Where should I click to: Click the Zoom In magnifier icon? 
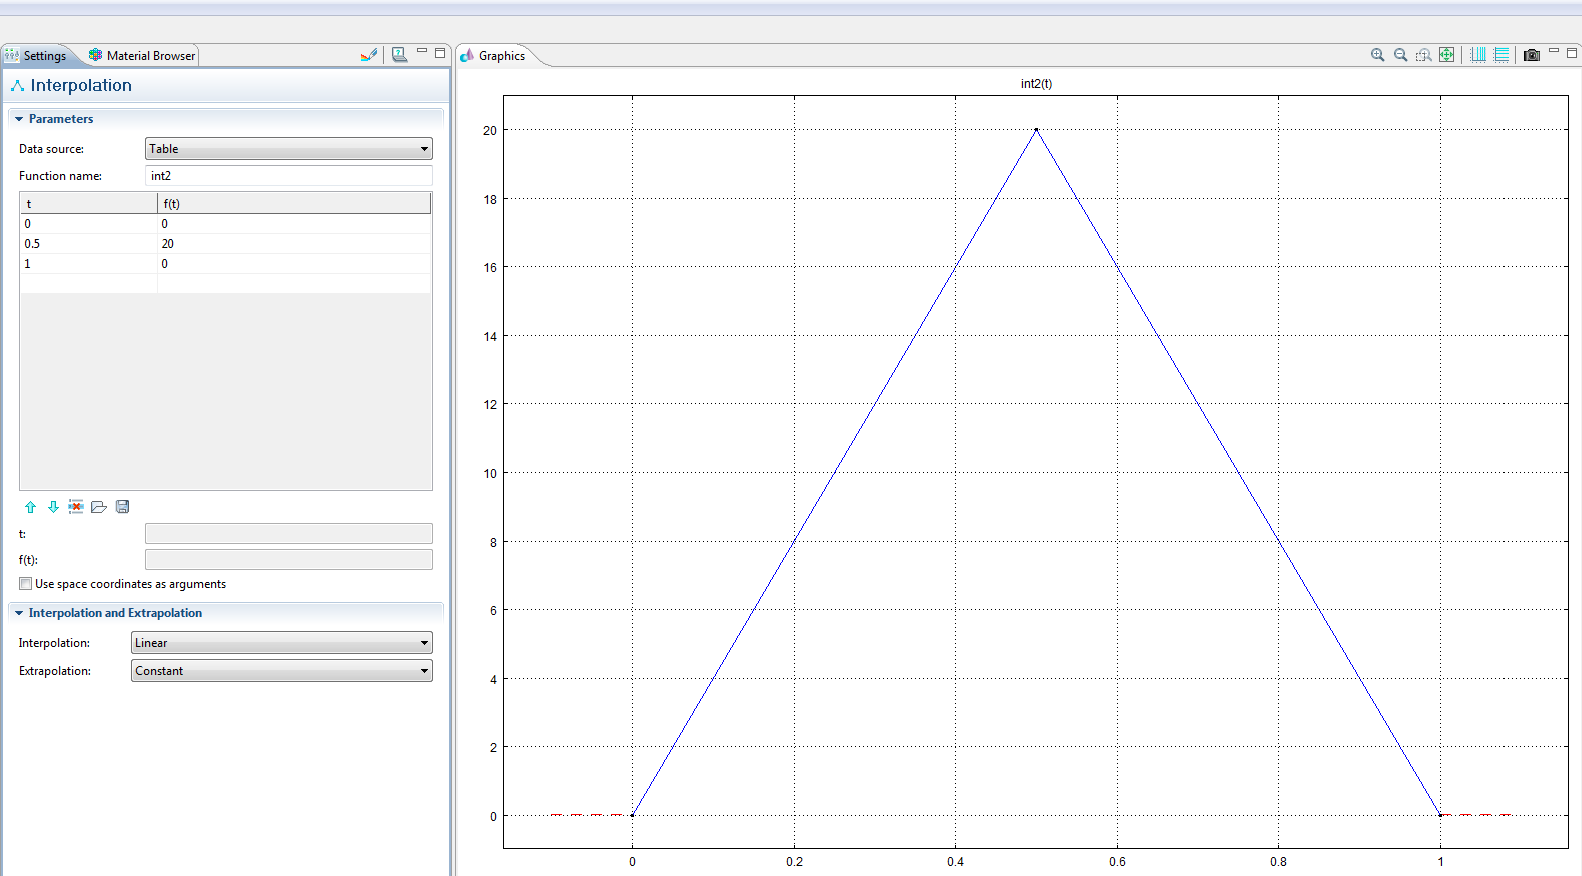(x=1377, y=55)
